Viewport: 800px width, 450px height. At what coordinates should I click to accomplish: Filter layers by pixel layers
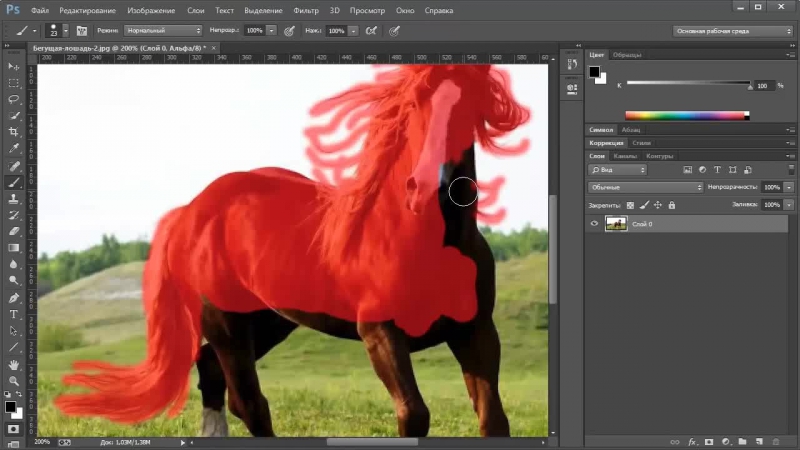[x=687, y=170]
